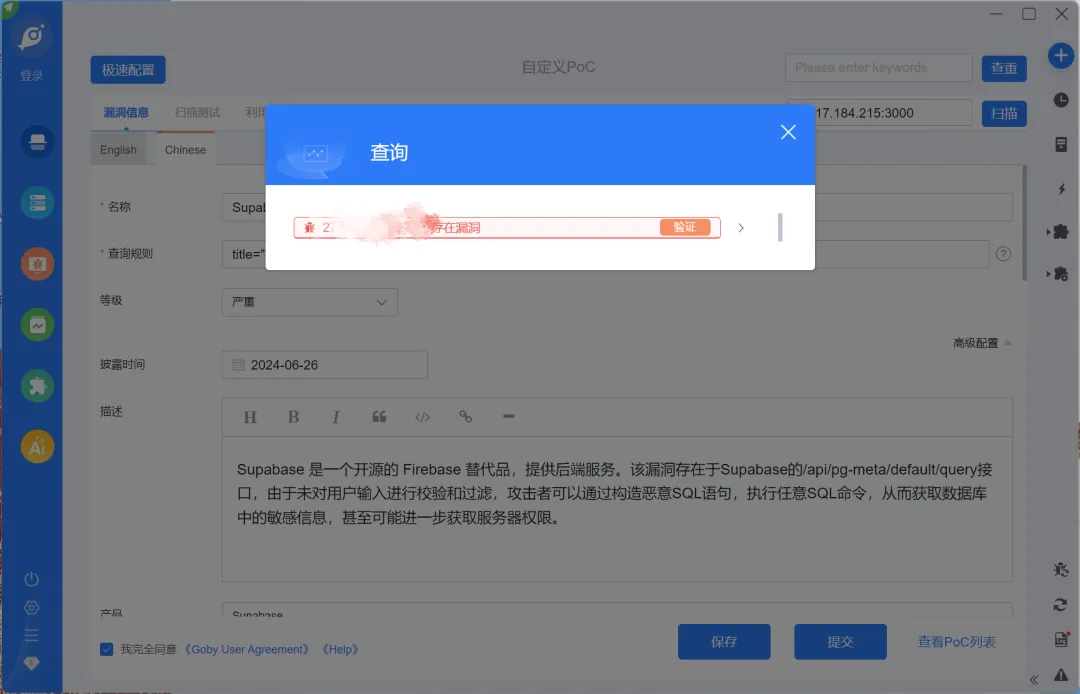
Task: Click the 保存 button
Action: [x=724, y=642]
